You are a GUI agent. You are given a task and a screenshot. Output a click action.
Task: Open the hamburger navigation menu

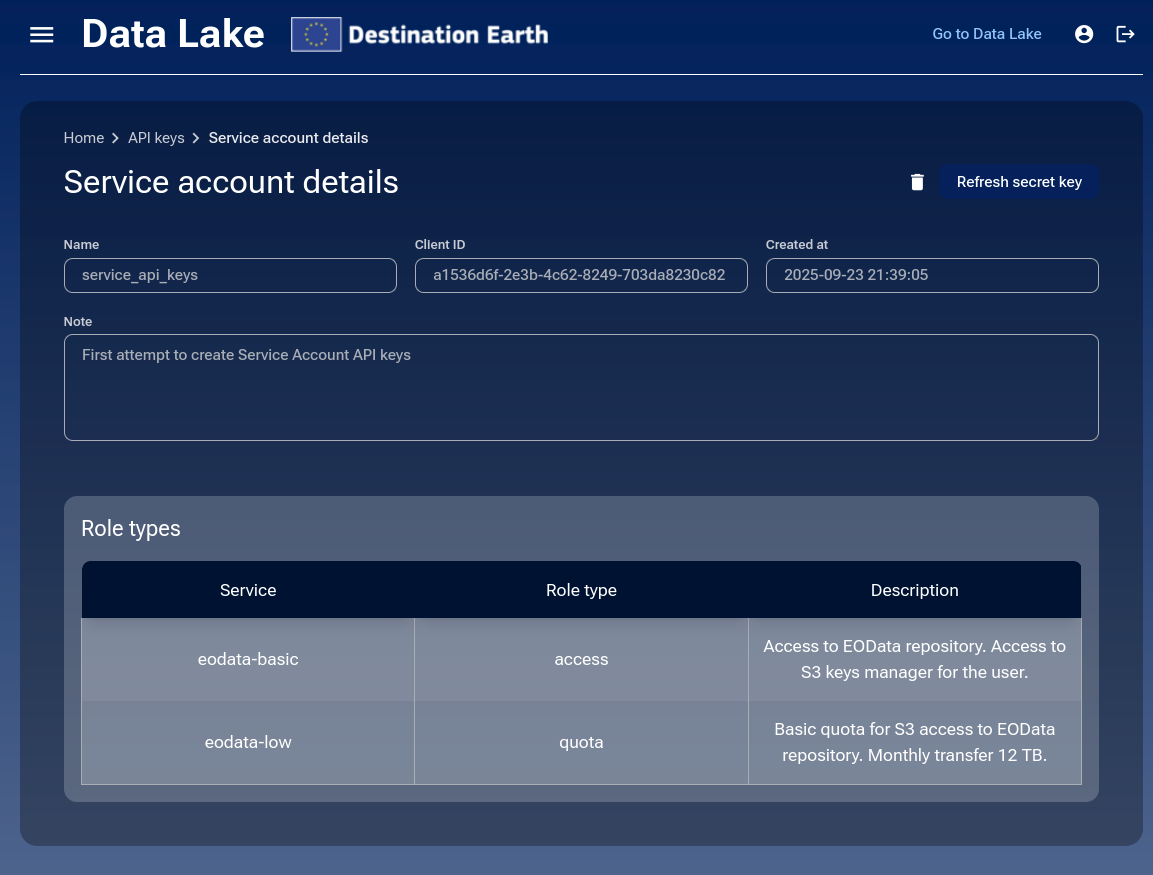41,35
